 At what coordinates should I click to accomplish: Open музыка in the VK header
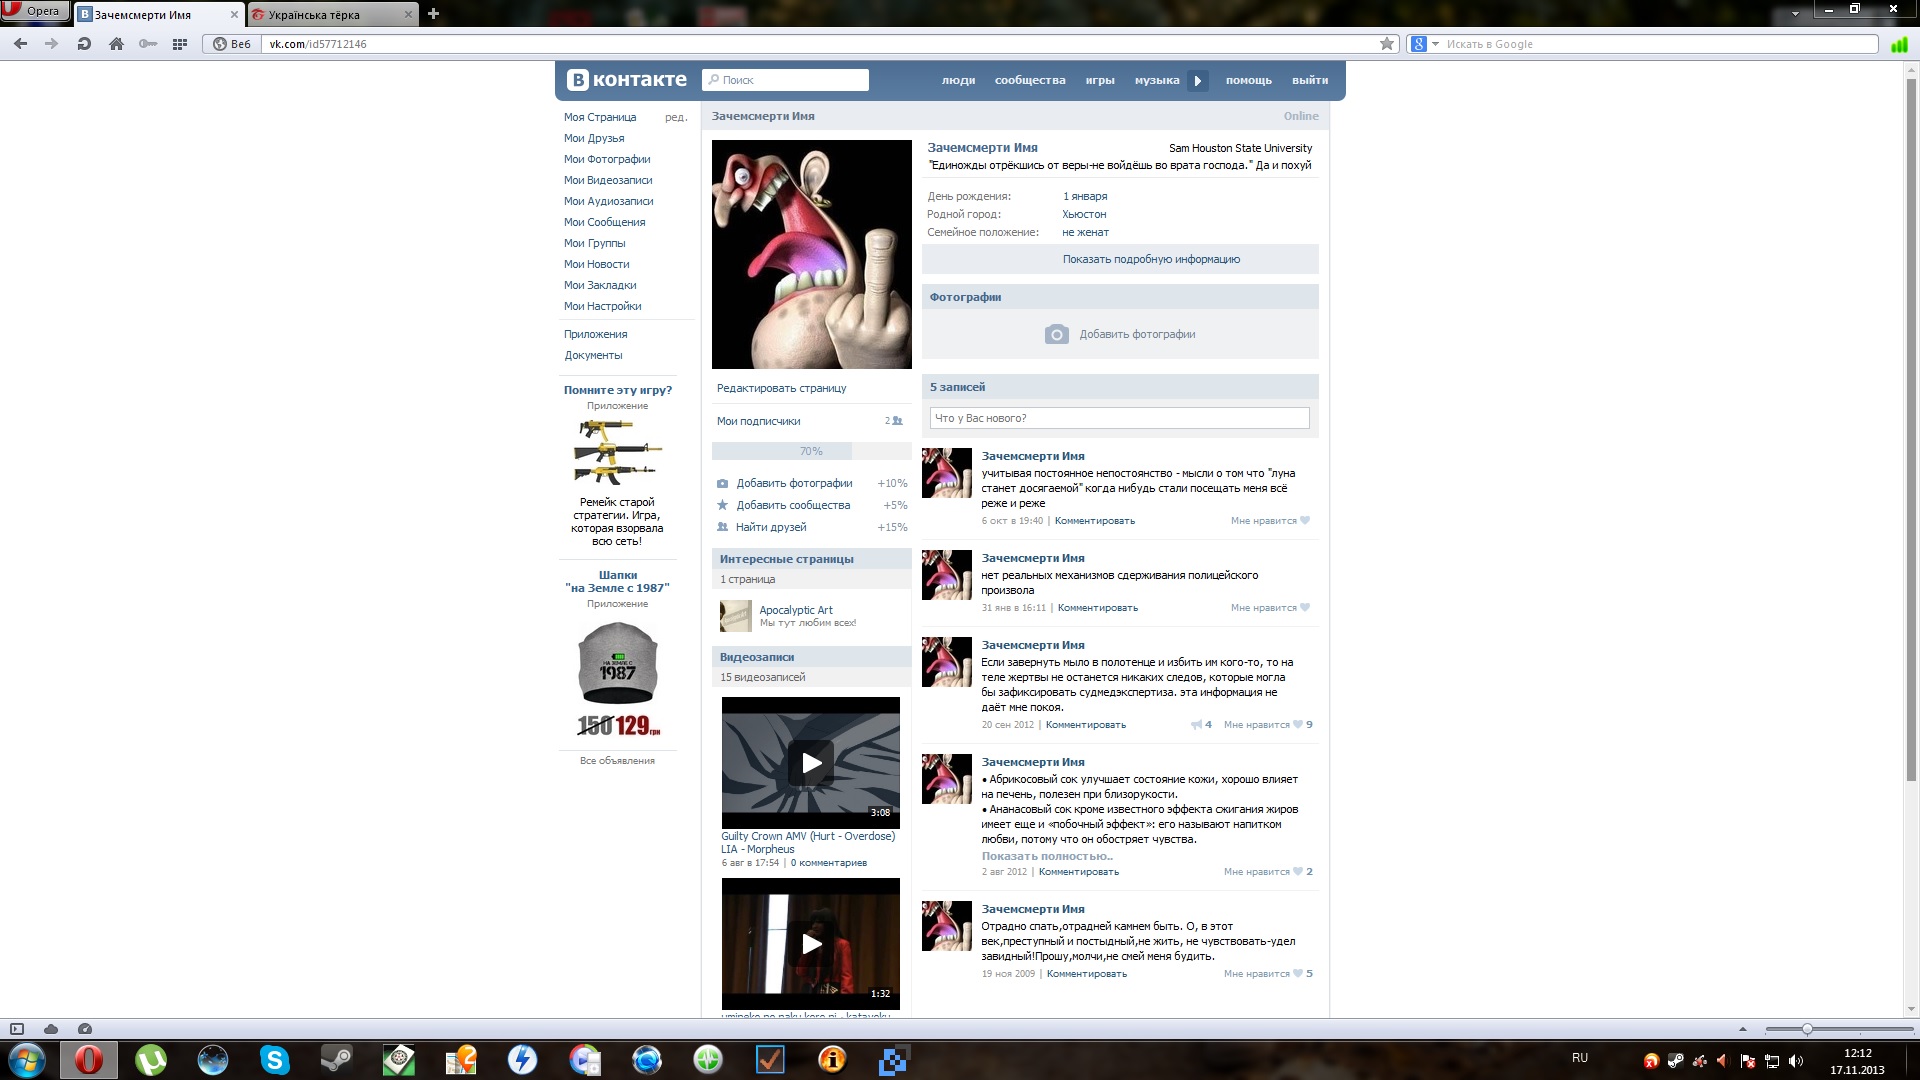(1157, 80)
